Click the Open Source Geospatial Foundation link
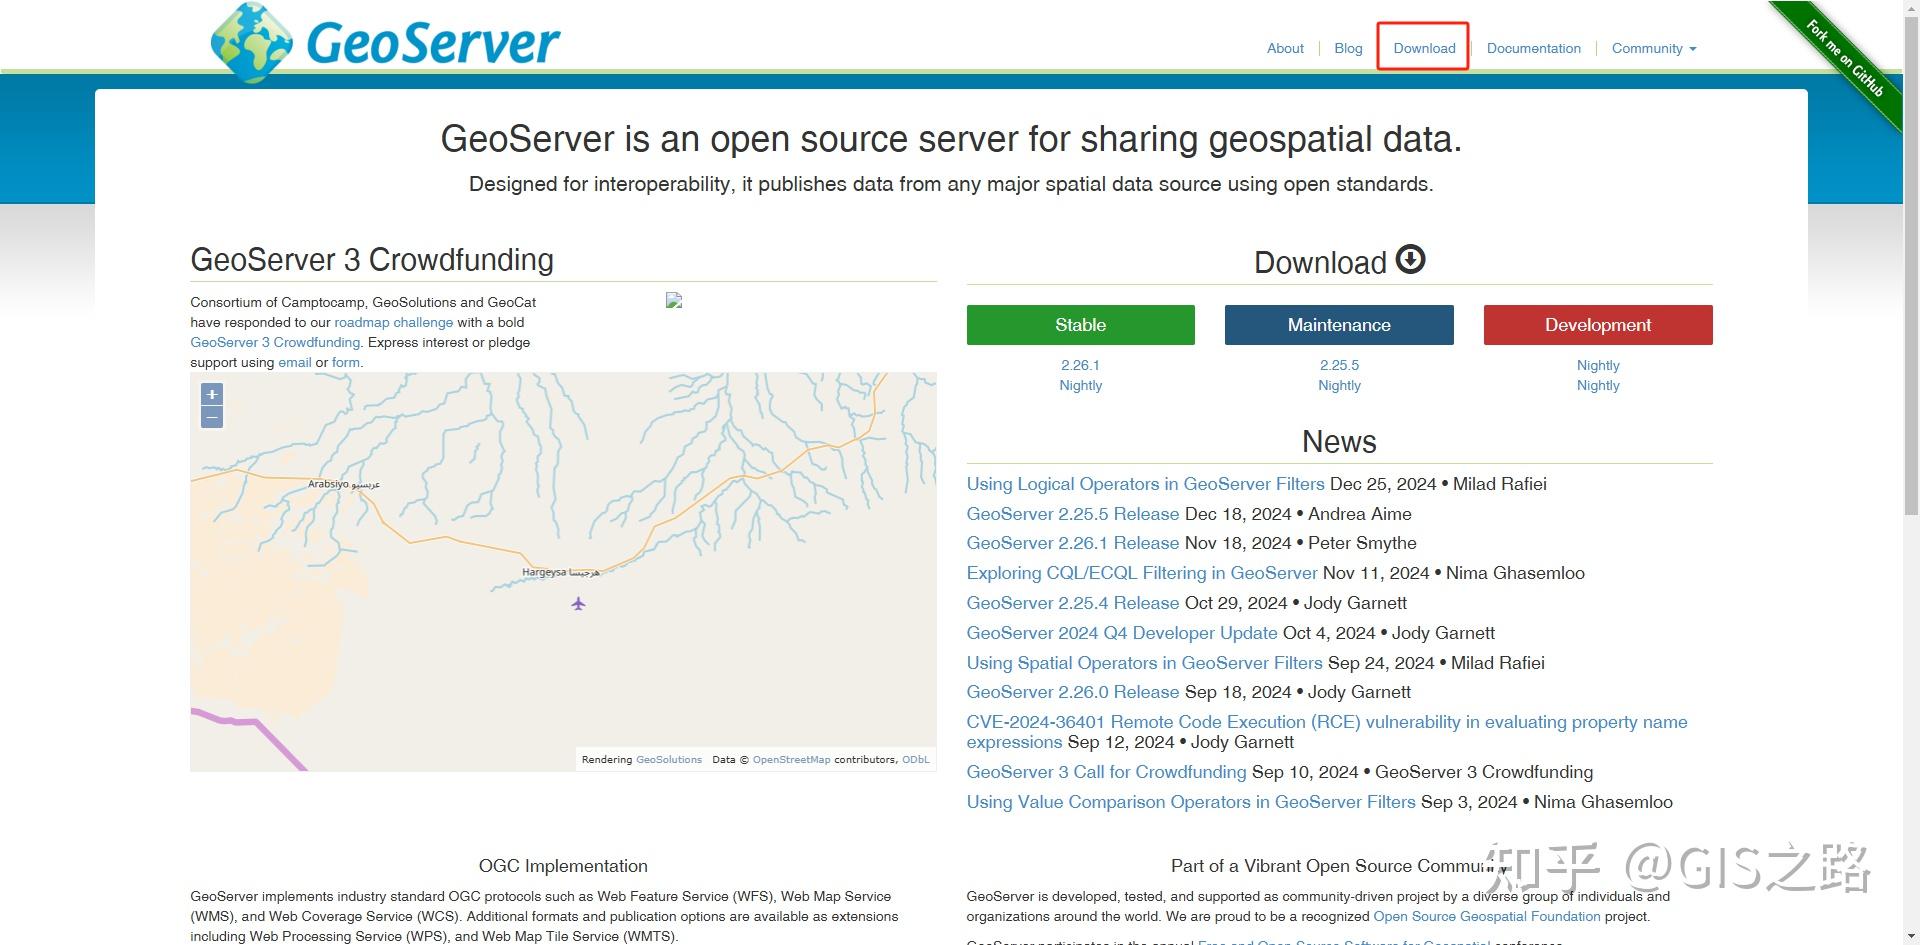Screen dimensions: 1920x945 coord(1487,915)
